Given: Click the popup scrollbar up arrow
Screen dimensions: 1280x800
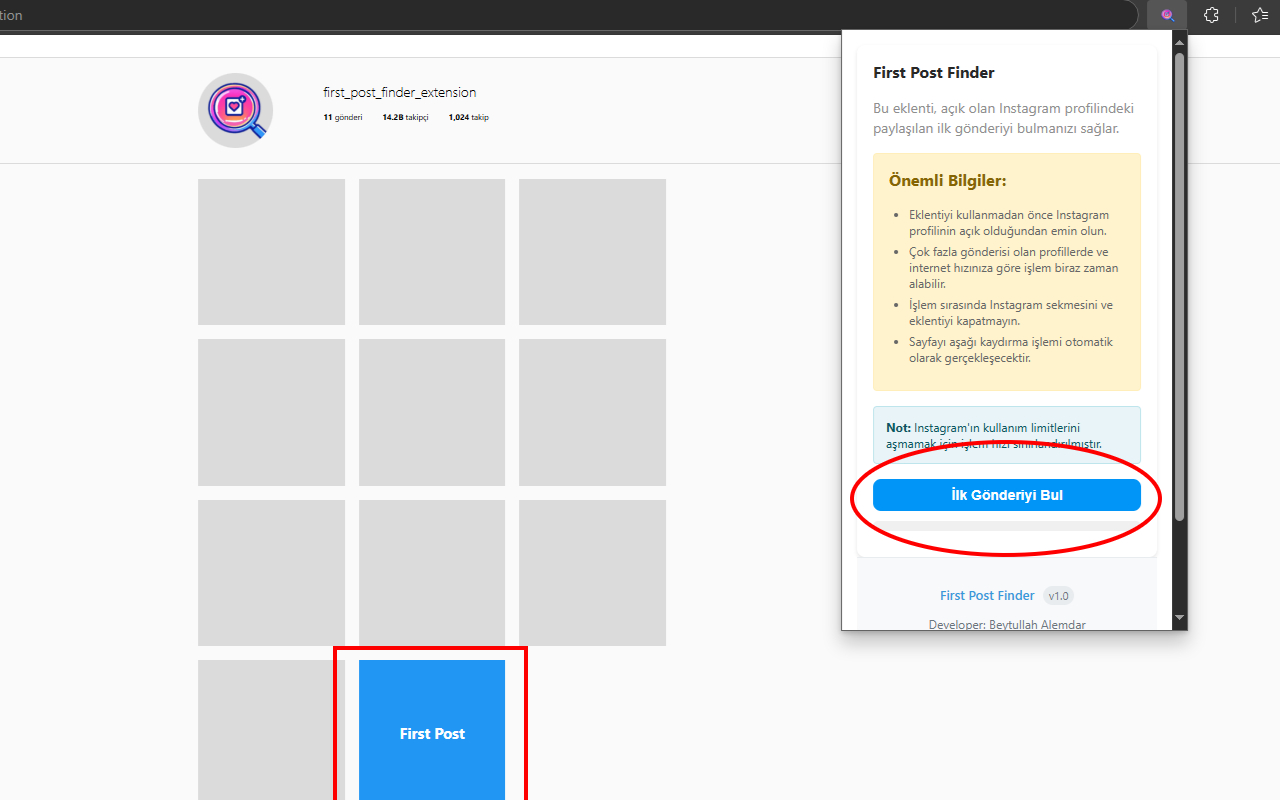Looking at the screenshot, I should 1179,41.
